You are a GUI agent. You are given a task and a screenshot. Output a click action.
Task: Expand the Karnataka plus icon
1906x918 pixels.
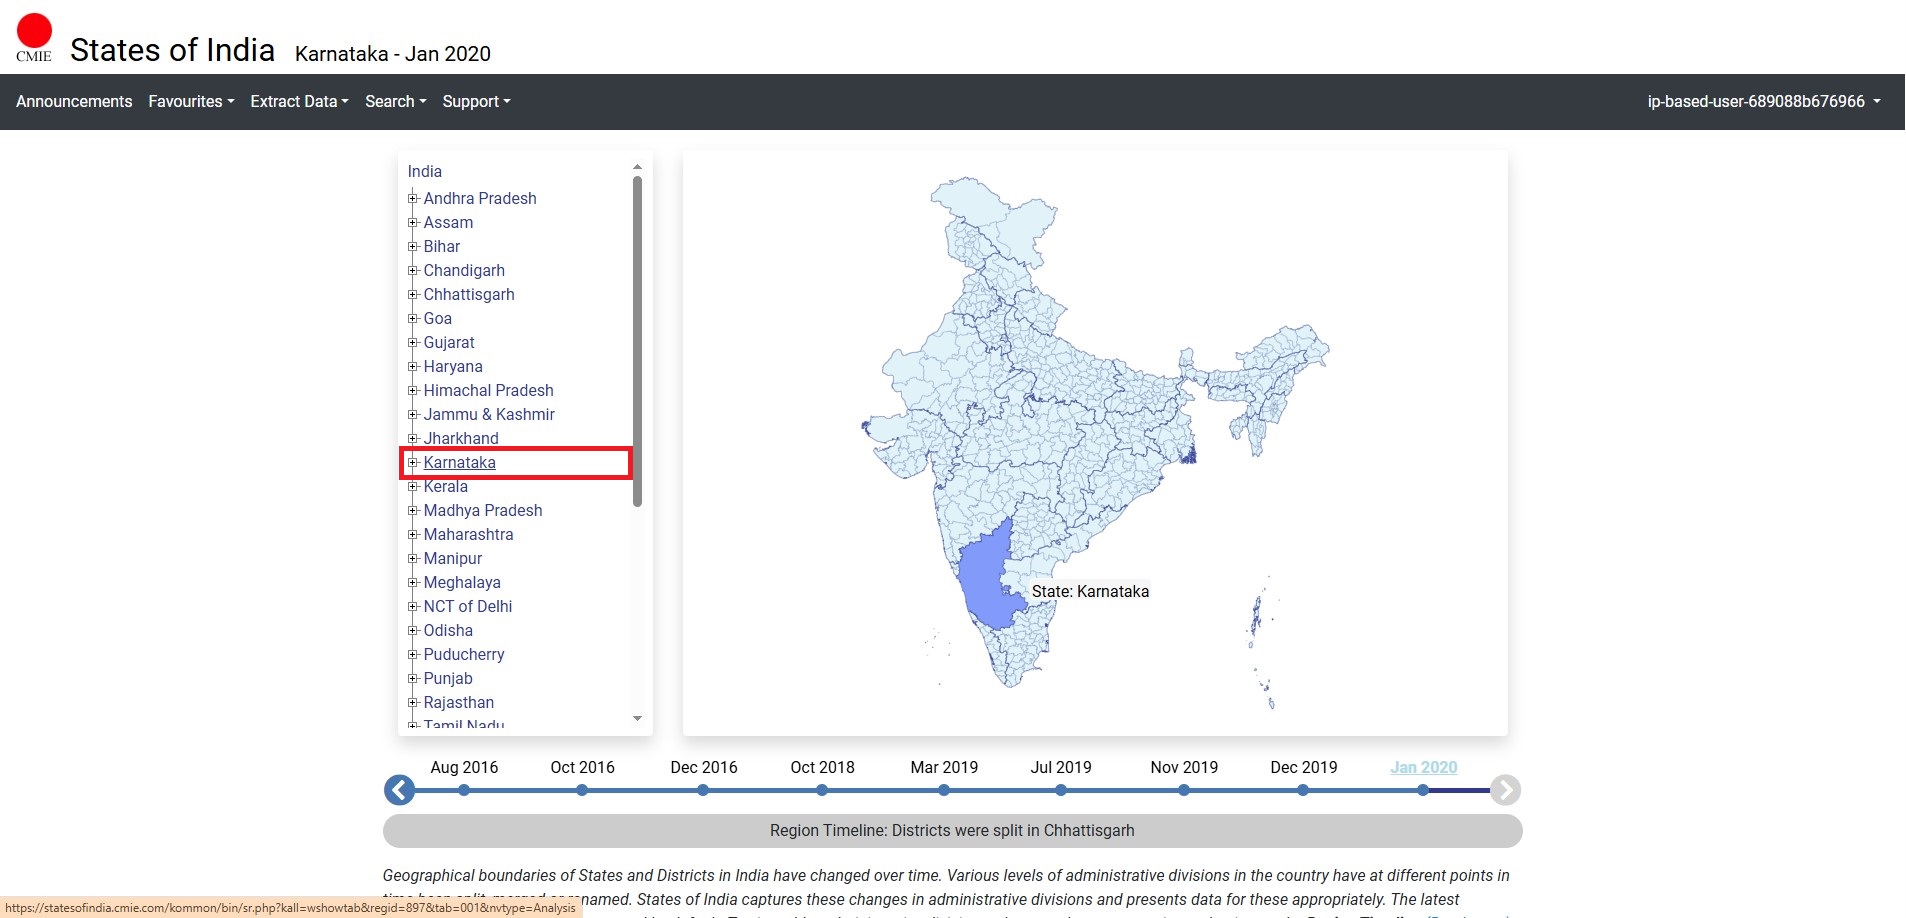pos(413,462)
